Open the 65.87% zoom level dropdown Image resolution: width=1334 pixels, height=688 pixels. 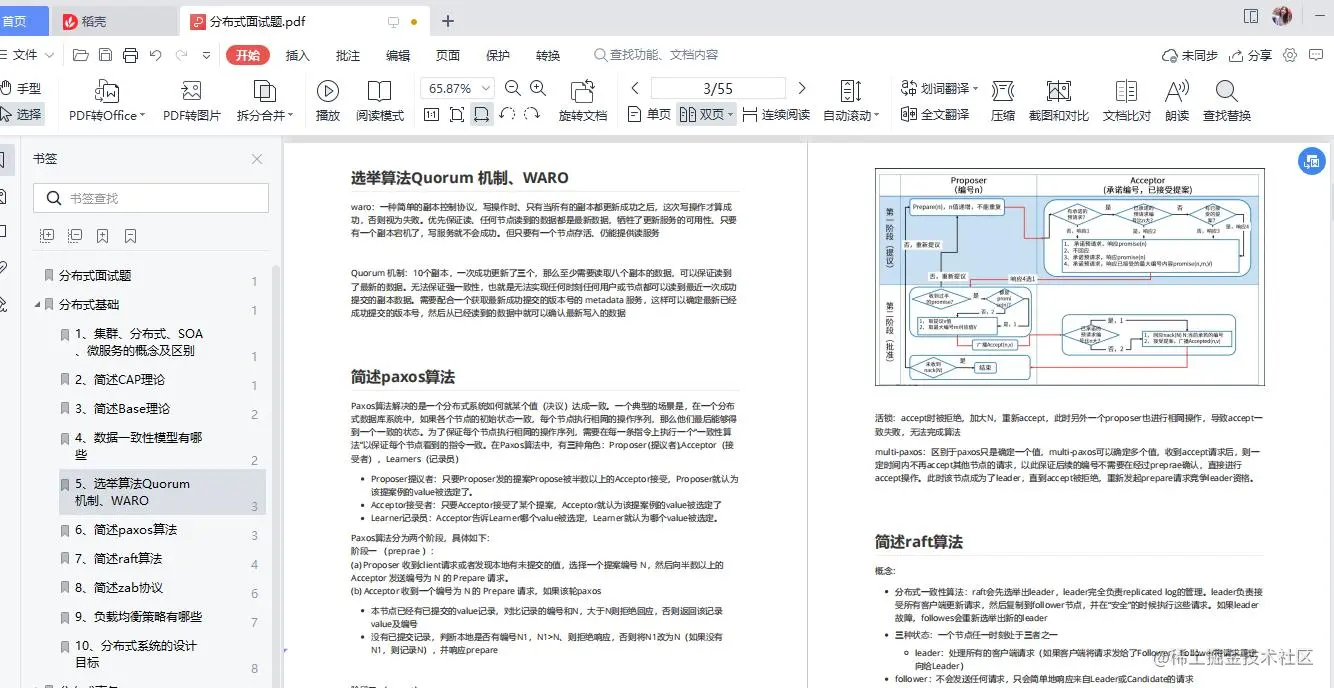[457, 88]
